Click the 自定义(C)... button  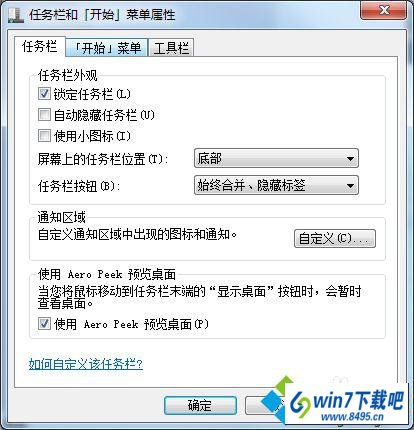[x=335, y=238]
